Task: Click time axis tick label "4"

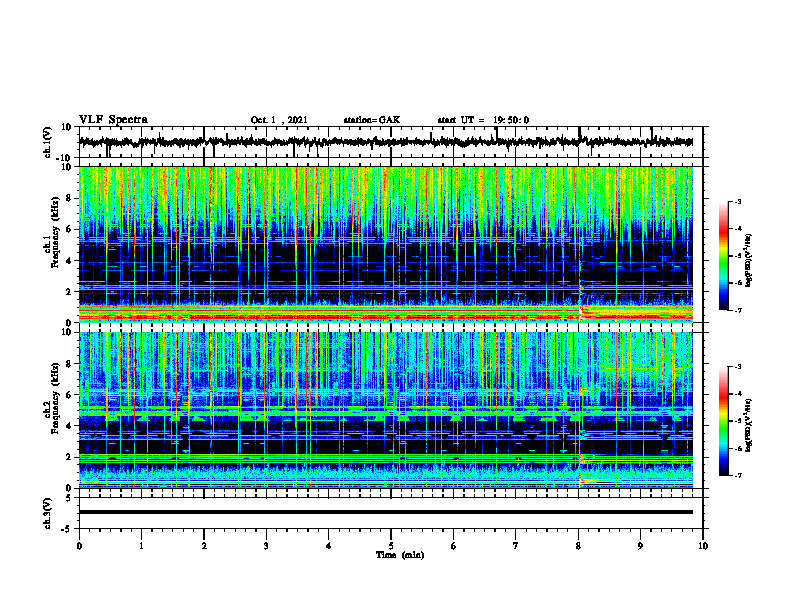Action: click(329, 546)
